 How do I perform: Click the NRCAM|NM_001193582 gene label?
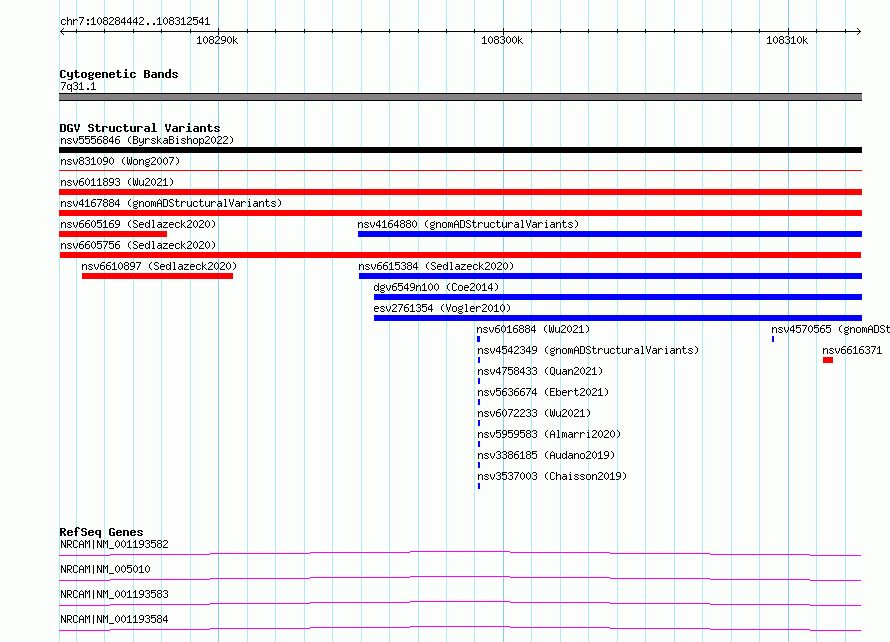coord(114,544)
